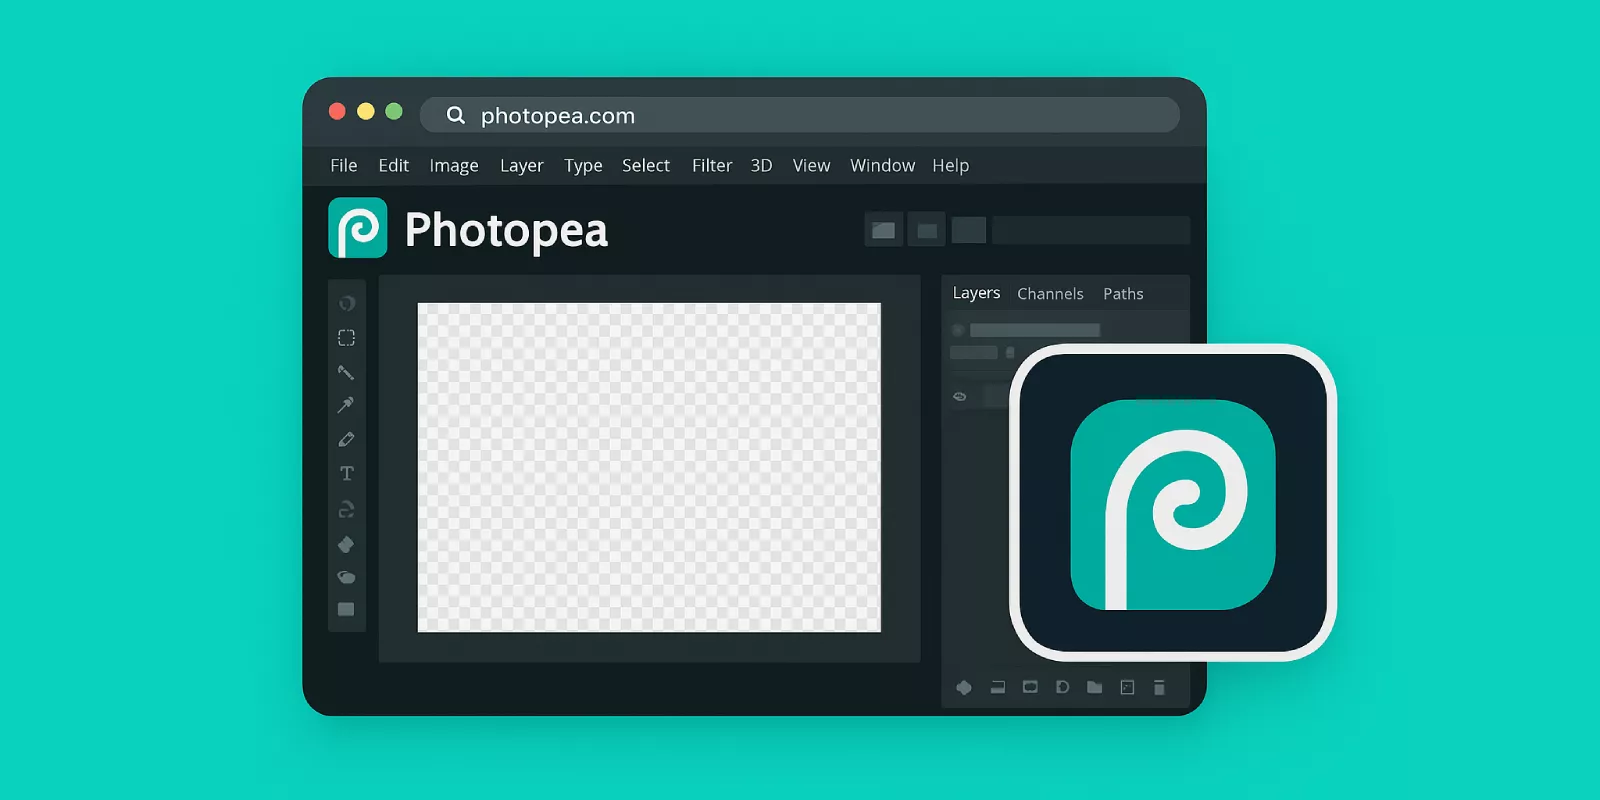Screen dimensions: 1600x800
Task: Click the curved arrow icon below the T tool
Action: 347,509
